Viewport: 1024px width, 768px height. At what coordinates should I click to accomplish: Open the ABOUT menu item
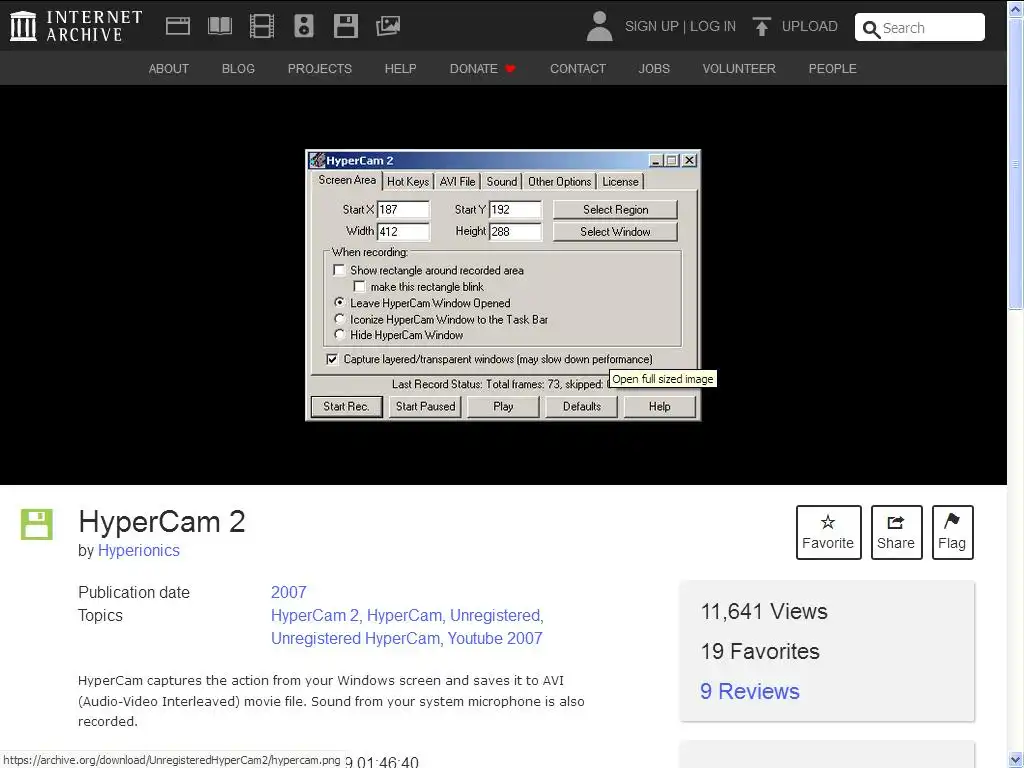point(168,69)
